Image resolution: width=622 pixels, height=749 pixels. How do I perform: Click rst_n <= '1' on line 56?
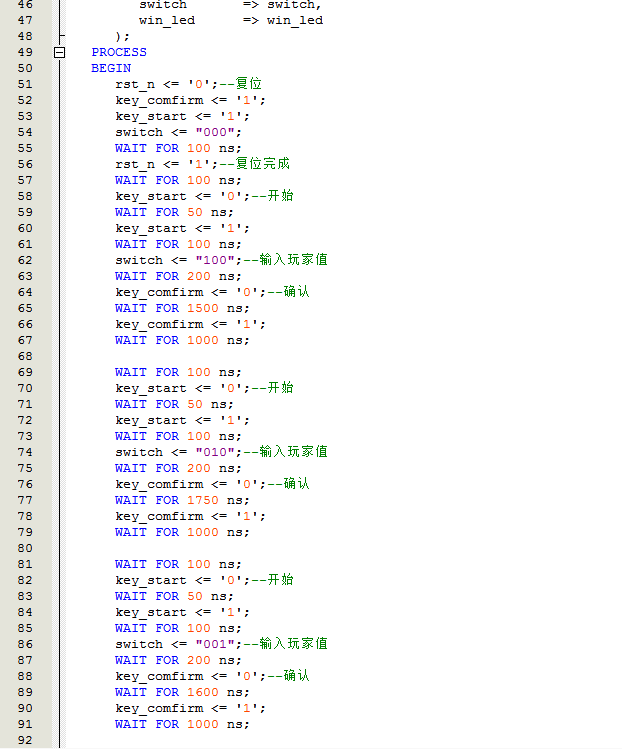pyautogui.click(x=166, y=164)
